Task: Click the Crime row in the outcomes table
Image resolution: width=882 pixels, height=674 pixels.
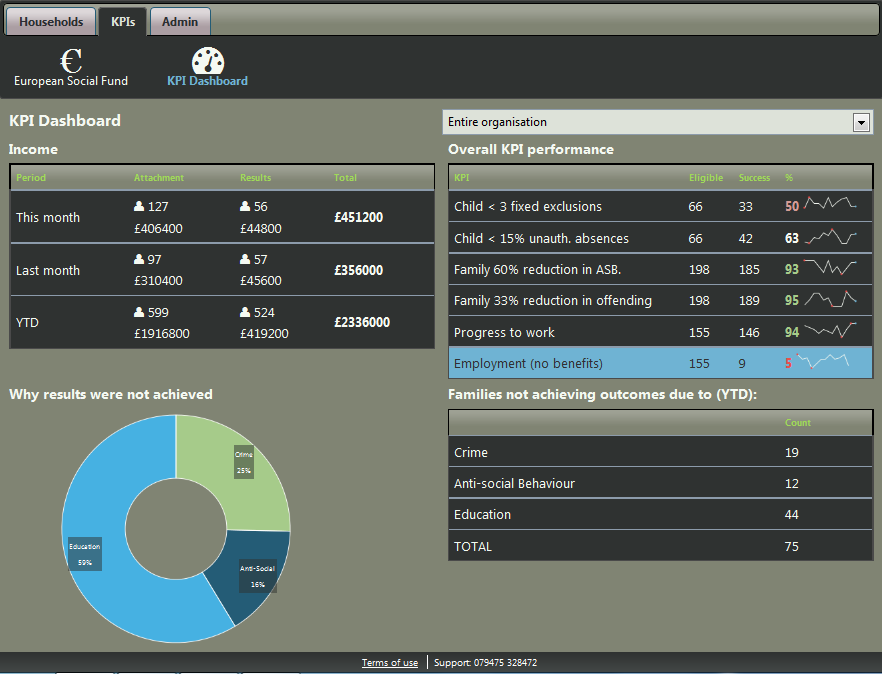Action: (x=600, y=453)
